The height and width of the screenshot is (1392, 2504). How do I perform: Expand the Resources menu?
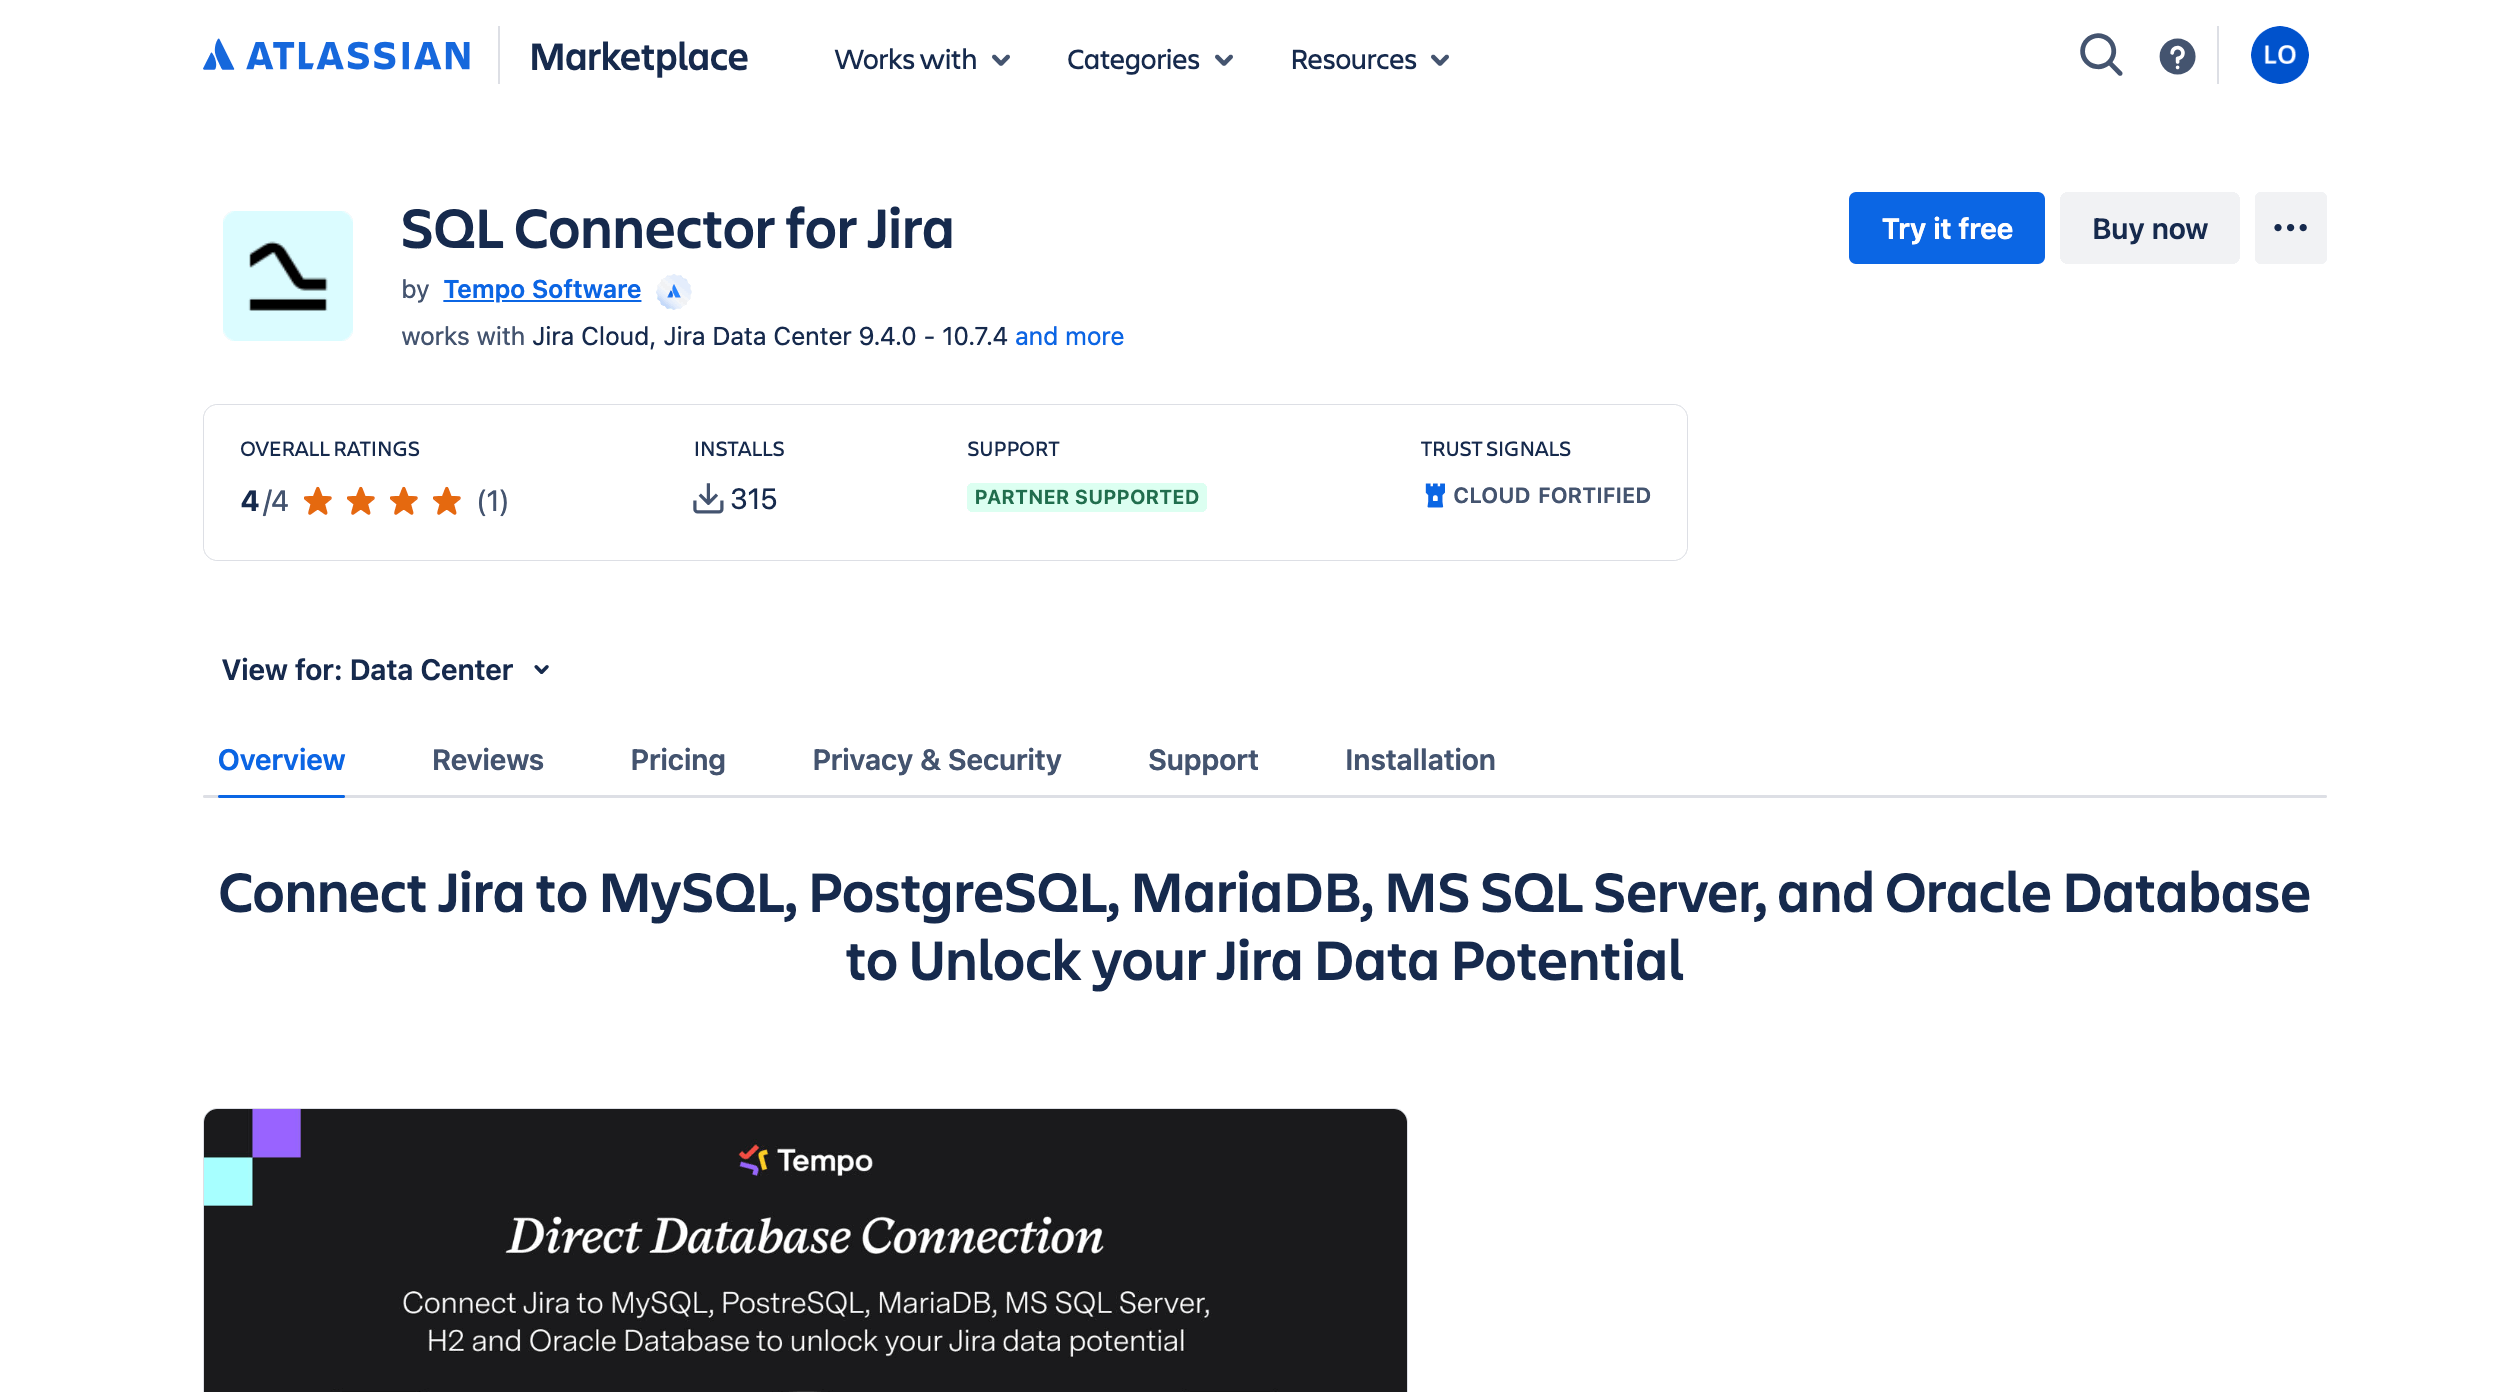pos(1369,60)
